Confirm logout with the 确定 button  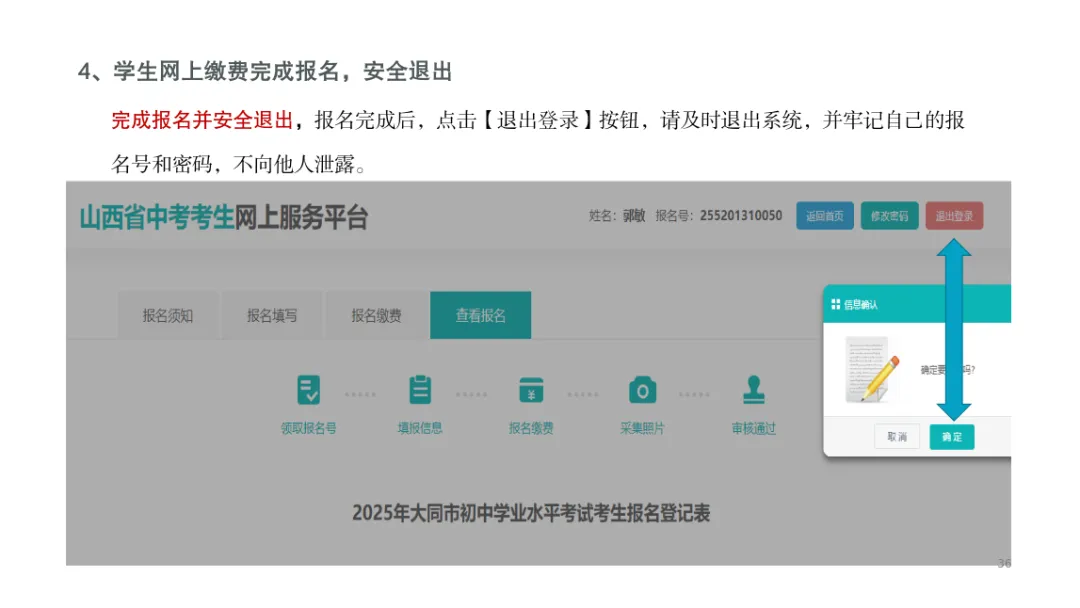pyautogui.click(x=951, y=437)
